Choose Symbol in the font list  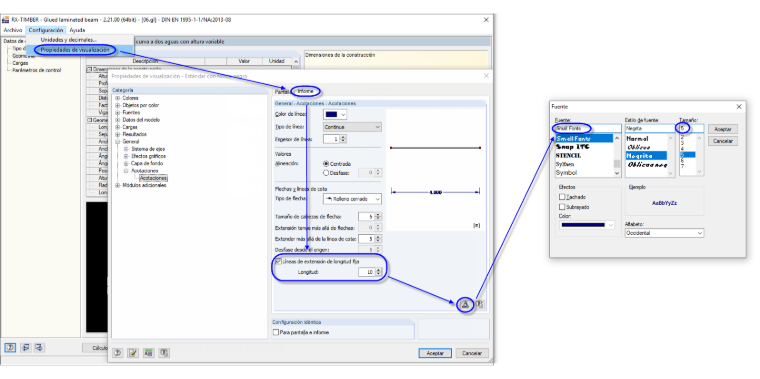pos(567,173)
